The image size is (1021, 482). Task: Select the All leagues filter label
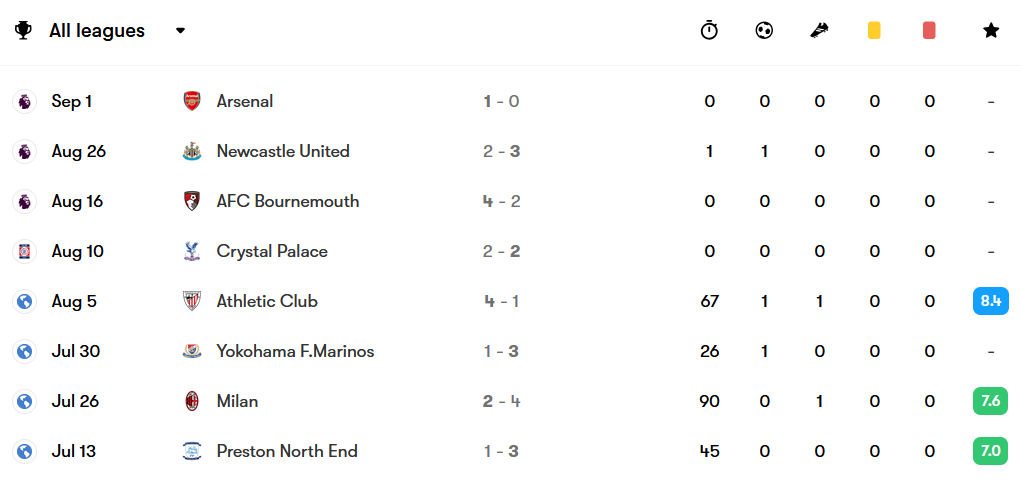pos(97,31)
